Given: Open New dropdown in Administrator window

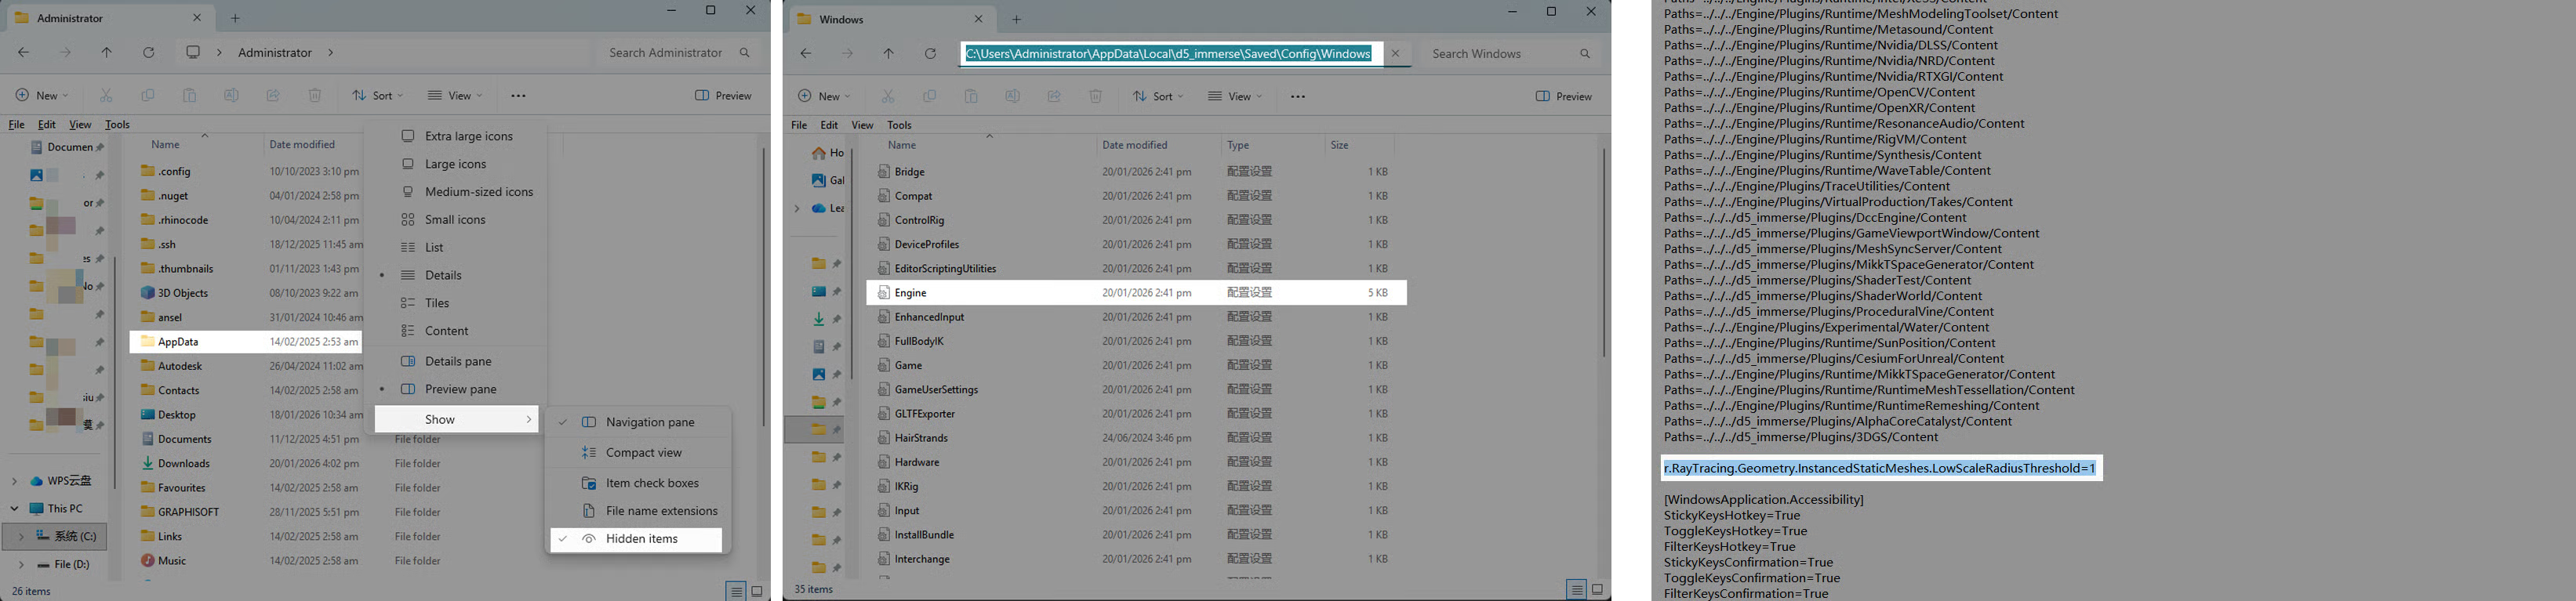Looking at the screenshot, I should click(x=42, y=96).
